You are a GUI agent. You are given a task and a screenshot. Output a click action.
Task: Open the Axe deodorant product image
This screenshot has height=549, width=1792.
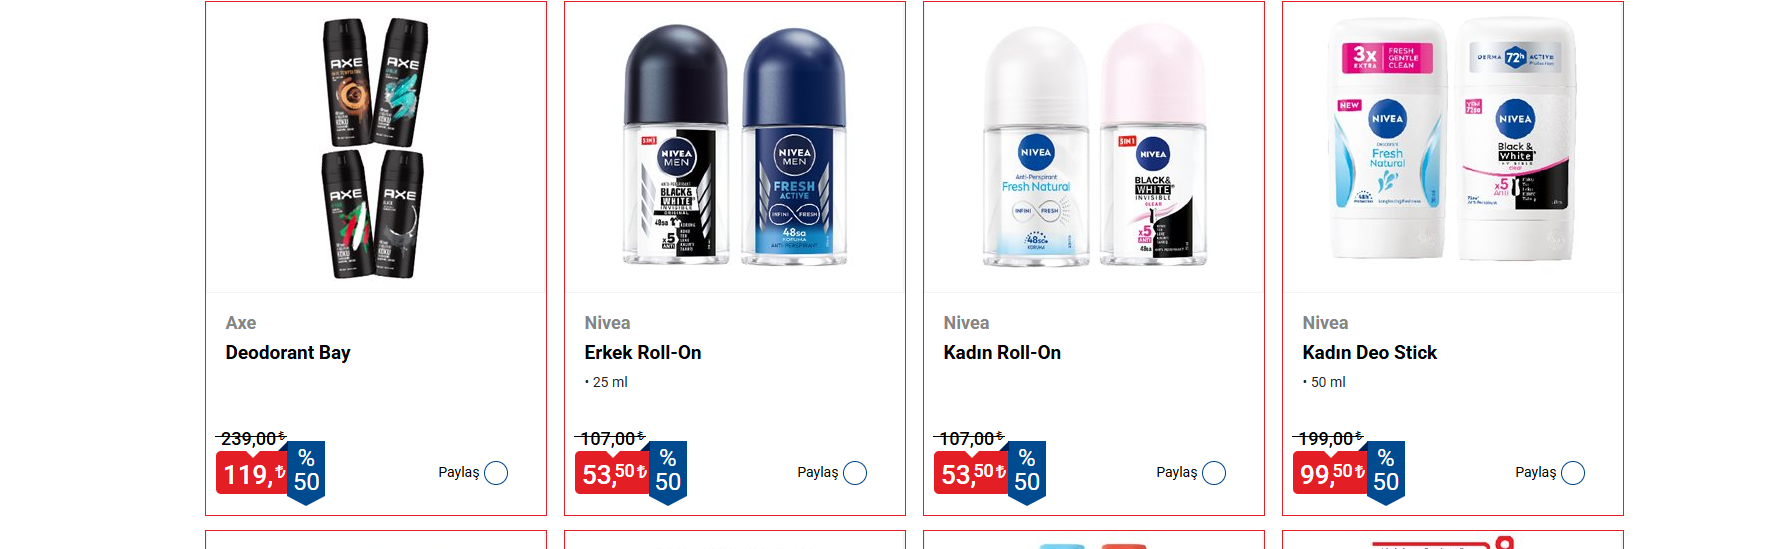coord(375,148)
